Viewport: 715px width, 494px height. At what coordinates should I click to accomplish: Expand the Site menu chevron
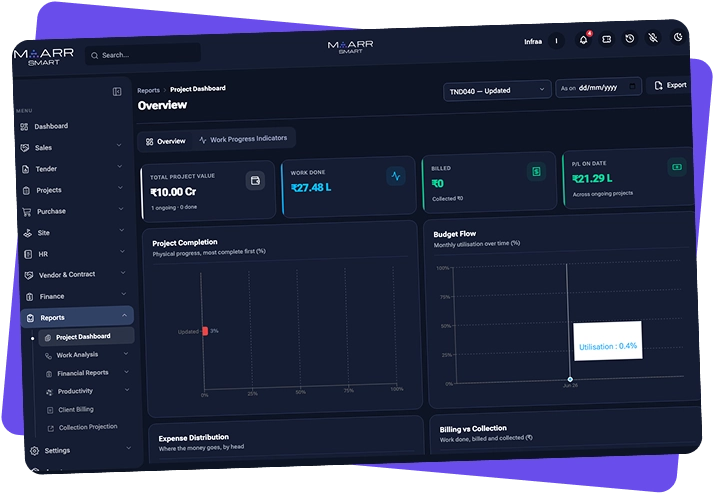(122, 230)
